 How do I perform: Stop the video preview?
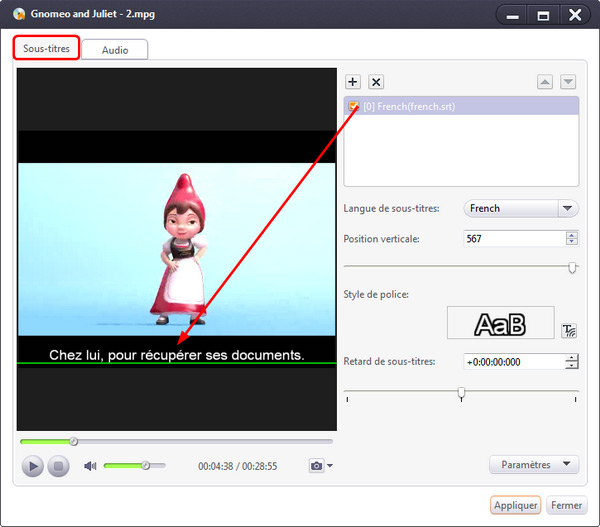(x=59, y=466)
